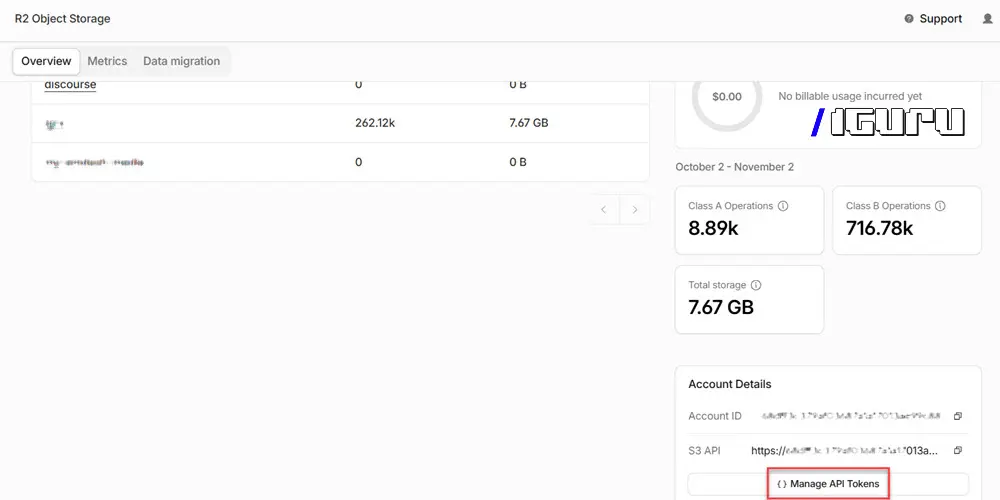Open the discourse bucket link
This screenshot has width=1000, height=500.
pos(70,85)
